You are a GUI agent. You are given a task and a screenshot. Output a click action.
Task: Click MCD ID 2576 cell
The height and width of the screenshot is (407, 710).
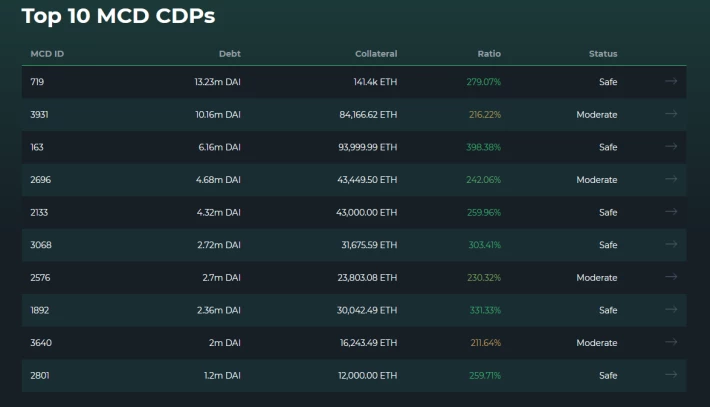click(40, 278)
